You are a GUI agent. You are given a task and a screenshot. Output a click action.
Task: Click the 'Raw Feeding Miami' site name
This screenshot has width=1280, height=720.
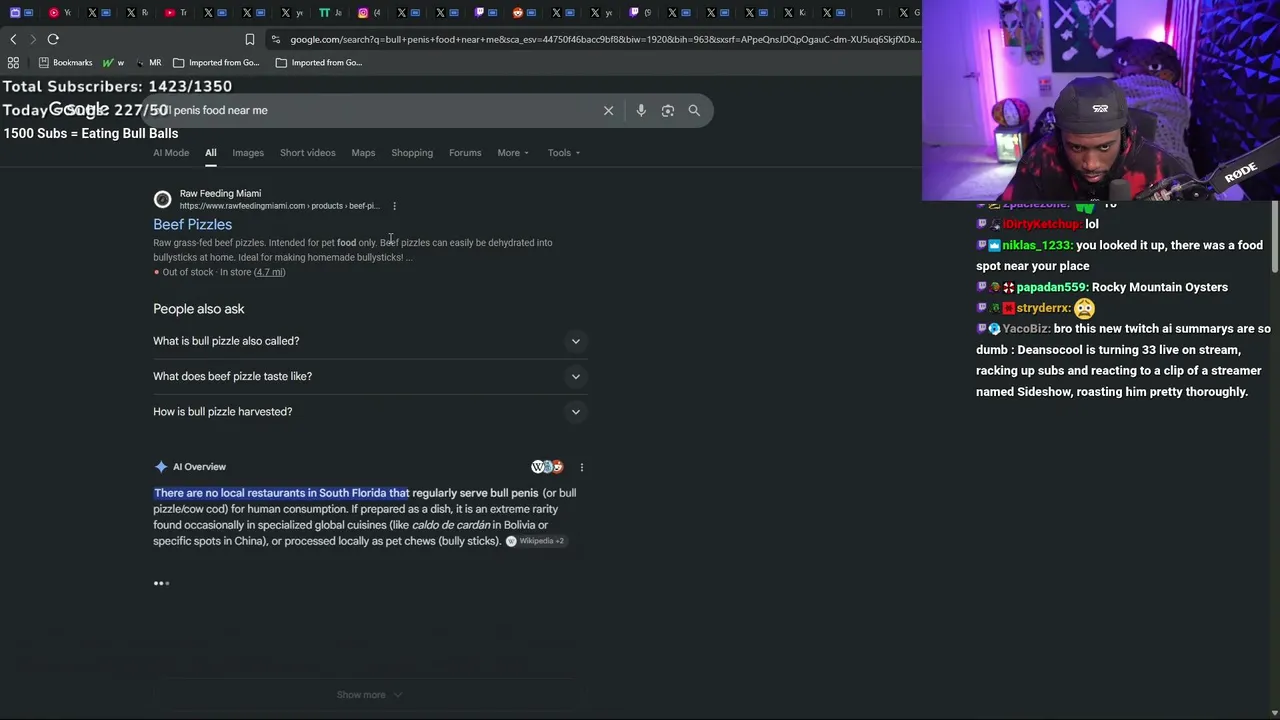click(220, 194)
